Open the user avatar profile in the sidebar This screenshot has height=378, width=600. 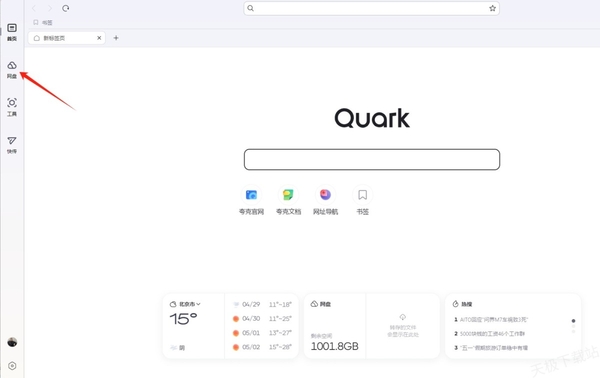(x=12, y=342)
